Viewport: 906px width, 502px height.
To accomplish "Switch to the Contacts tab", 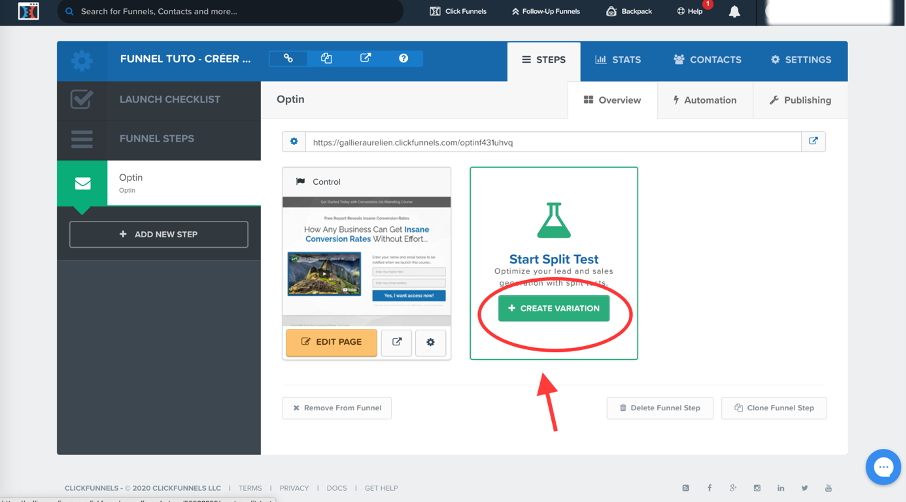I will coord(707,60).
